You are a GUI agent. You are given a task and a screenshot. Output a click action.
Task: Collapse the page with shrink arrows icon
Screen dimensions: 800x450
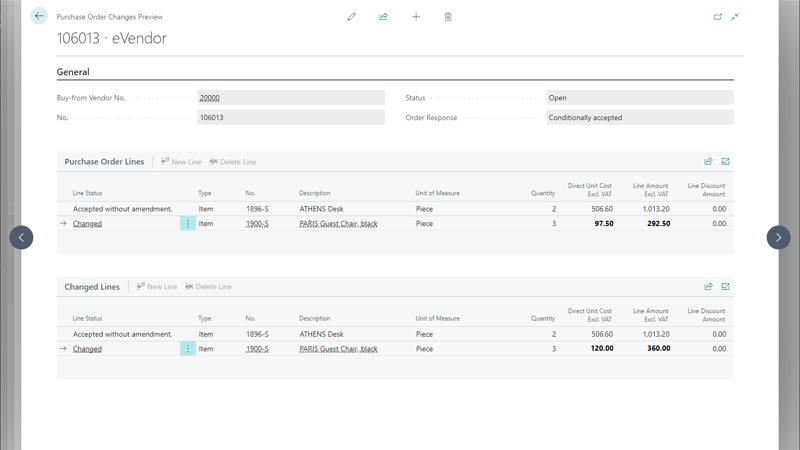[x=735, y=17]
